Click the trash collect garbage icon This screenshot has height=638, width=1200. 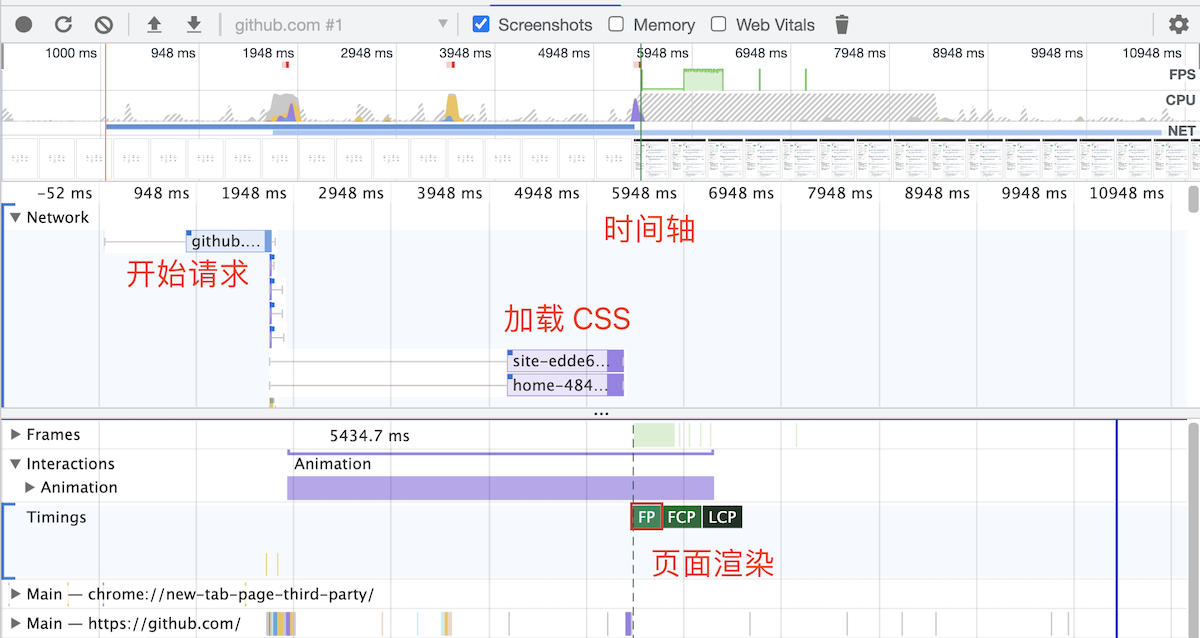click(x=842, y=25)
